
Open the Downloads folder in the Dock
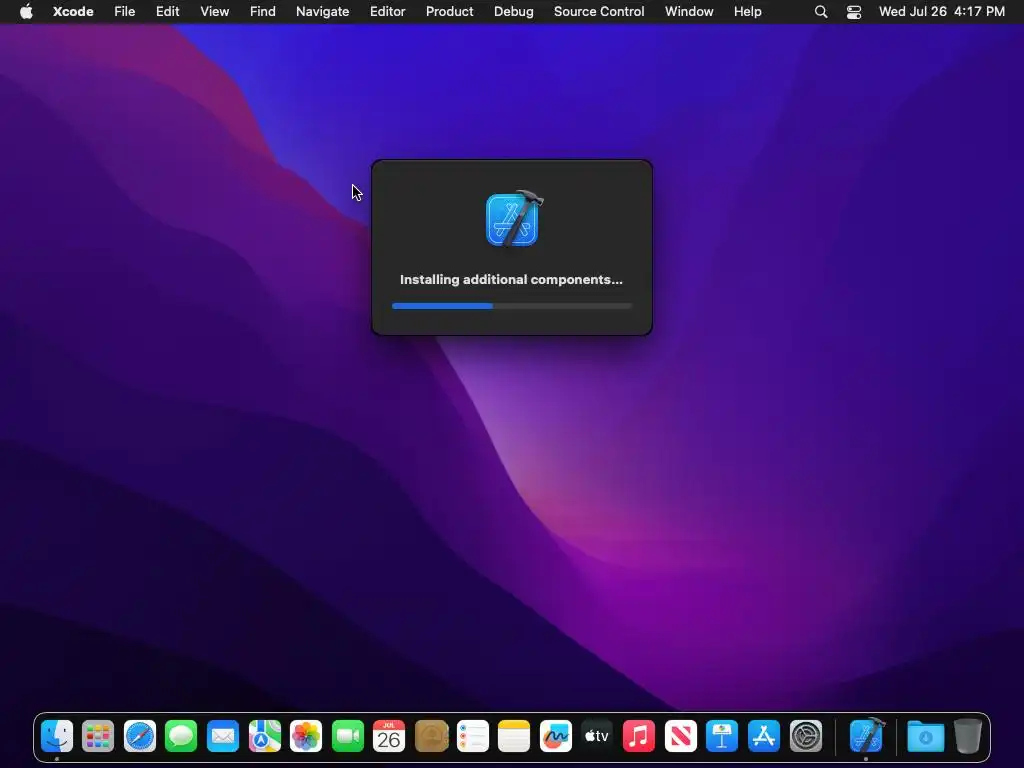925,736
